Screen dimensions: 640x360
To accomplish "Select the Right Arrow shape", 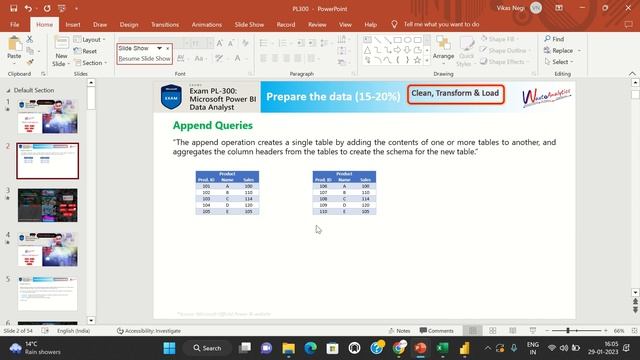I will coord(397,50).
